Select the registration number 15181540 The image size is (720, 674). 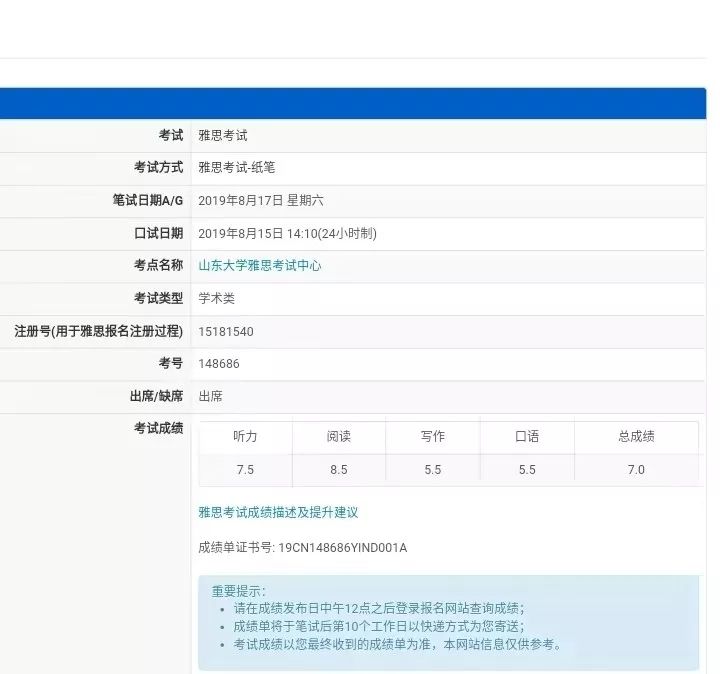point(226,331)
